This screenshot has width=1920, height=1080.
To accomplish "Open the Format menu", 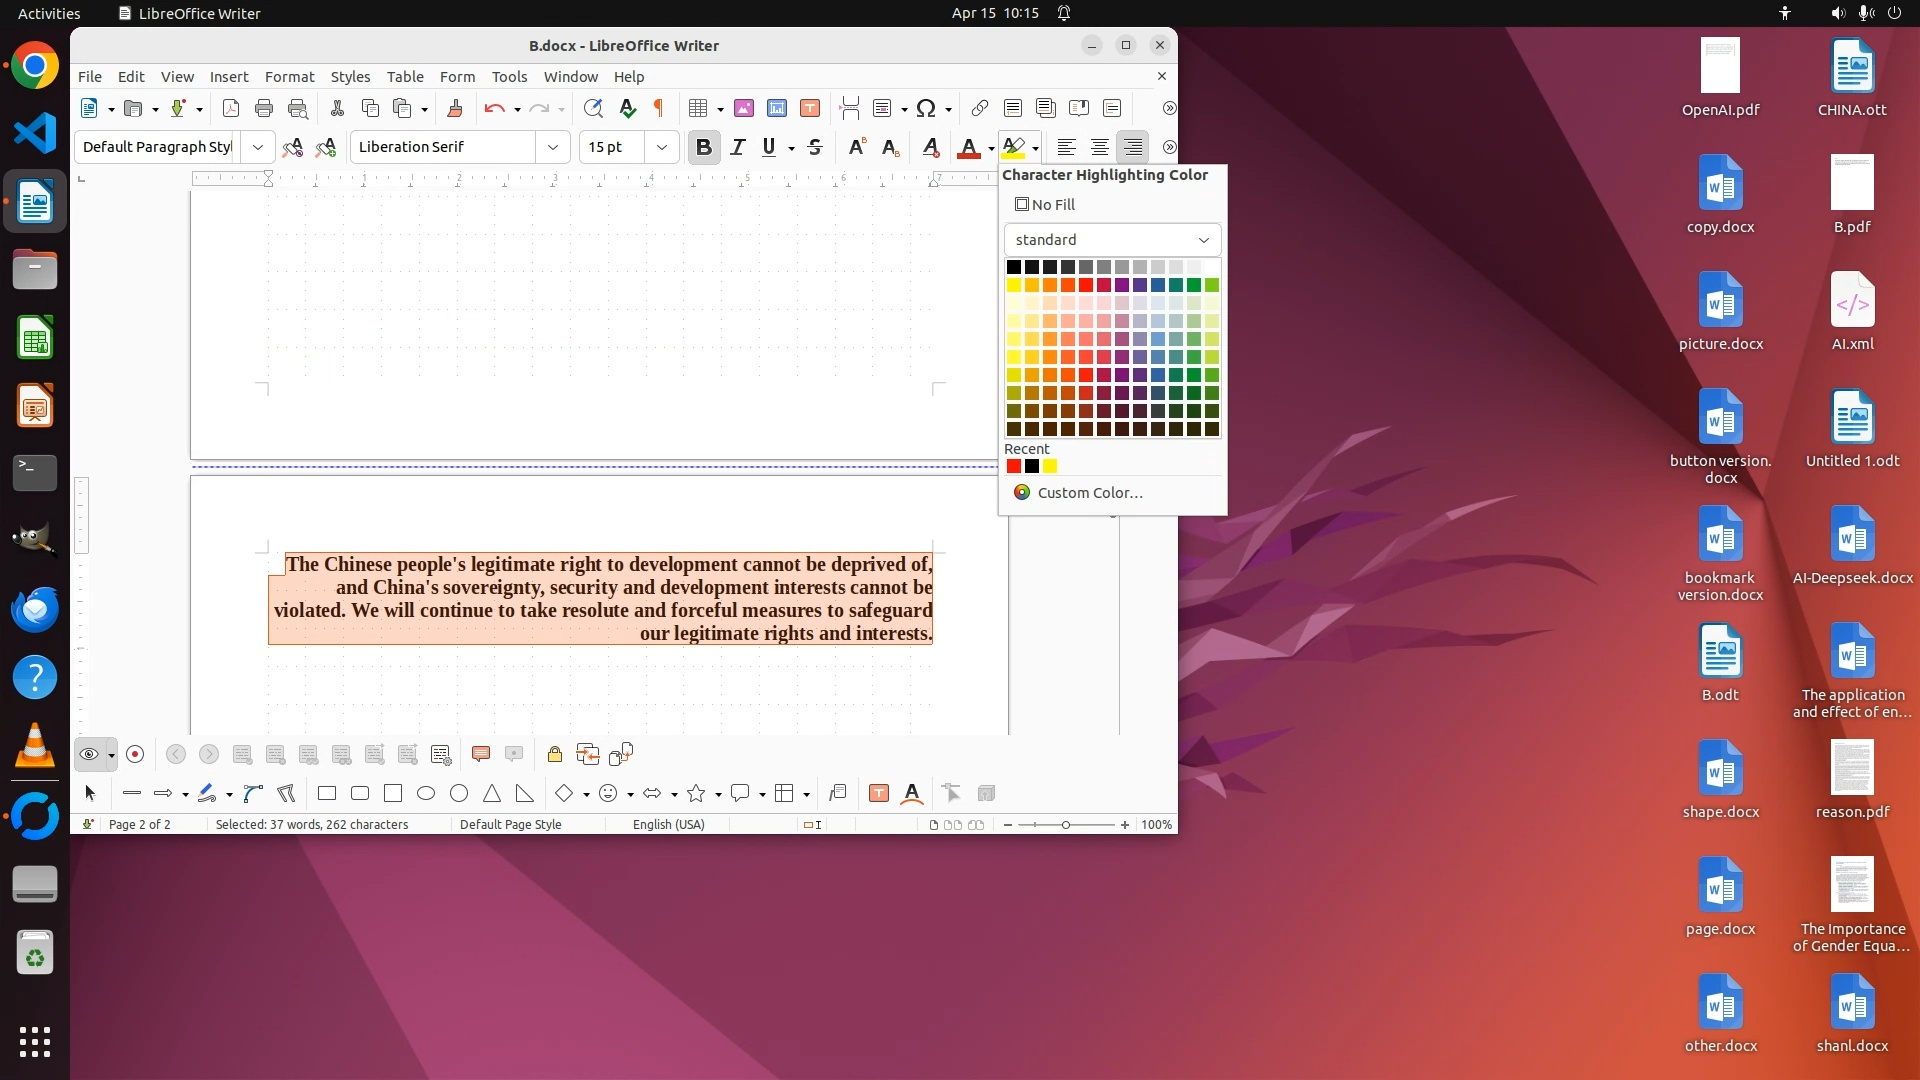I will click(x=289, y=76).
